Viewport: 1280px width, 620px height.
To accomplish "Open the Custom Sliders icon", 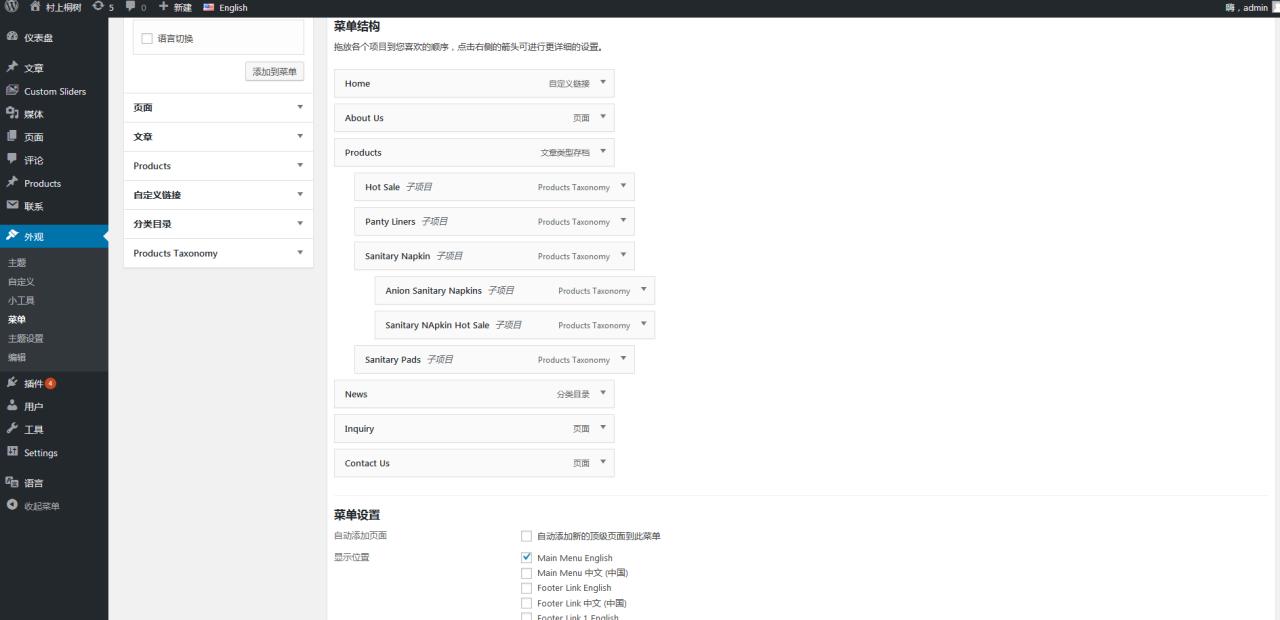I will tap(12, 90).
